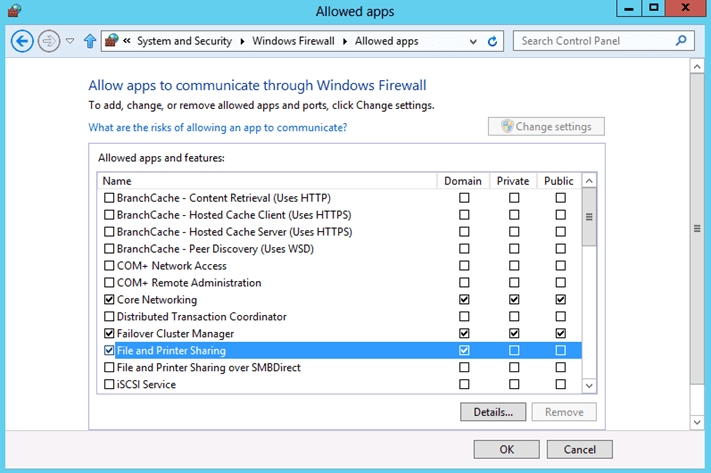Enable BranchCache Hosted Cache Server checkbox

tap(109, 232)
